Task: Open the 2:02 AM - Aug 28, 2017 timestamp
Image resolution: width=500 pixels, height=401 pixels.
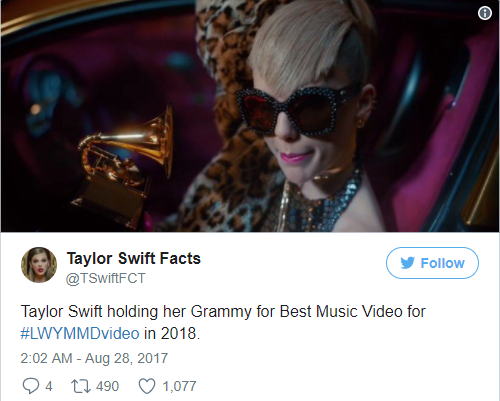Action: [x=94, y=358]
